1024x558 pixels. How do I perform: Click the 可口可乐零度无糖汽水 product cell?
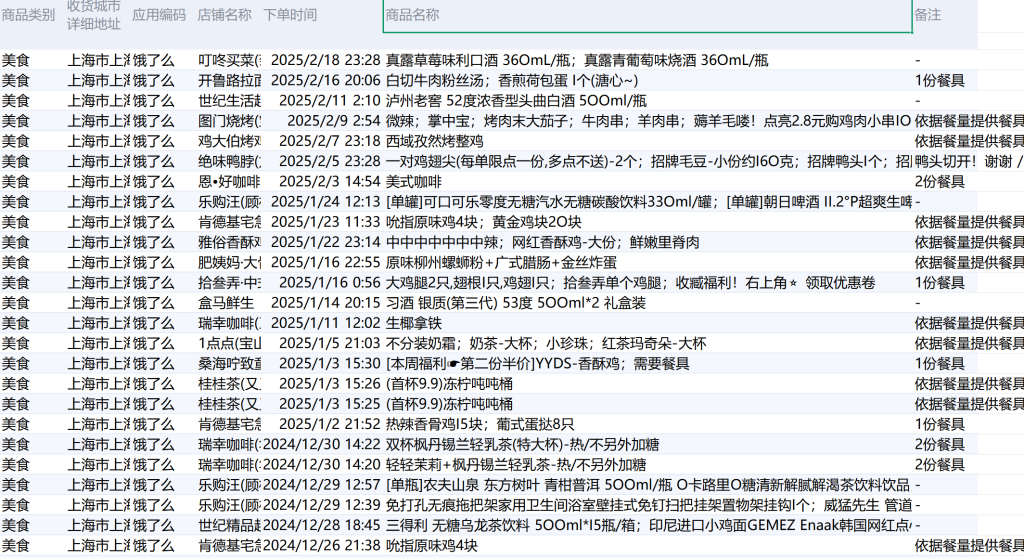pos(647,202)
